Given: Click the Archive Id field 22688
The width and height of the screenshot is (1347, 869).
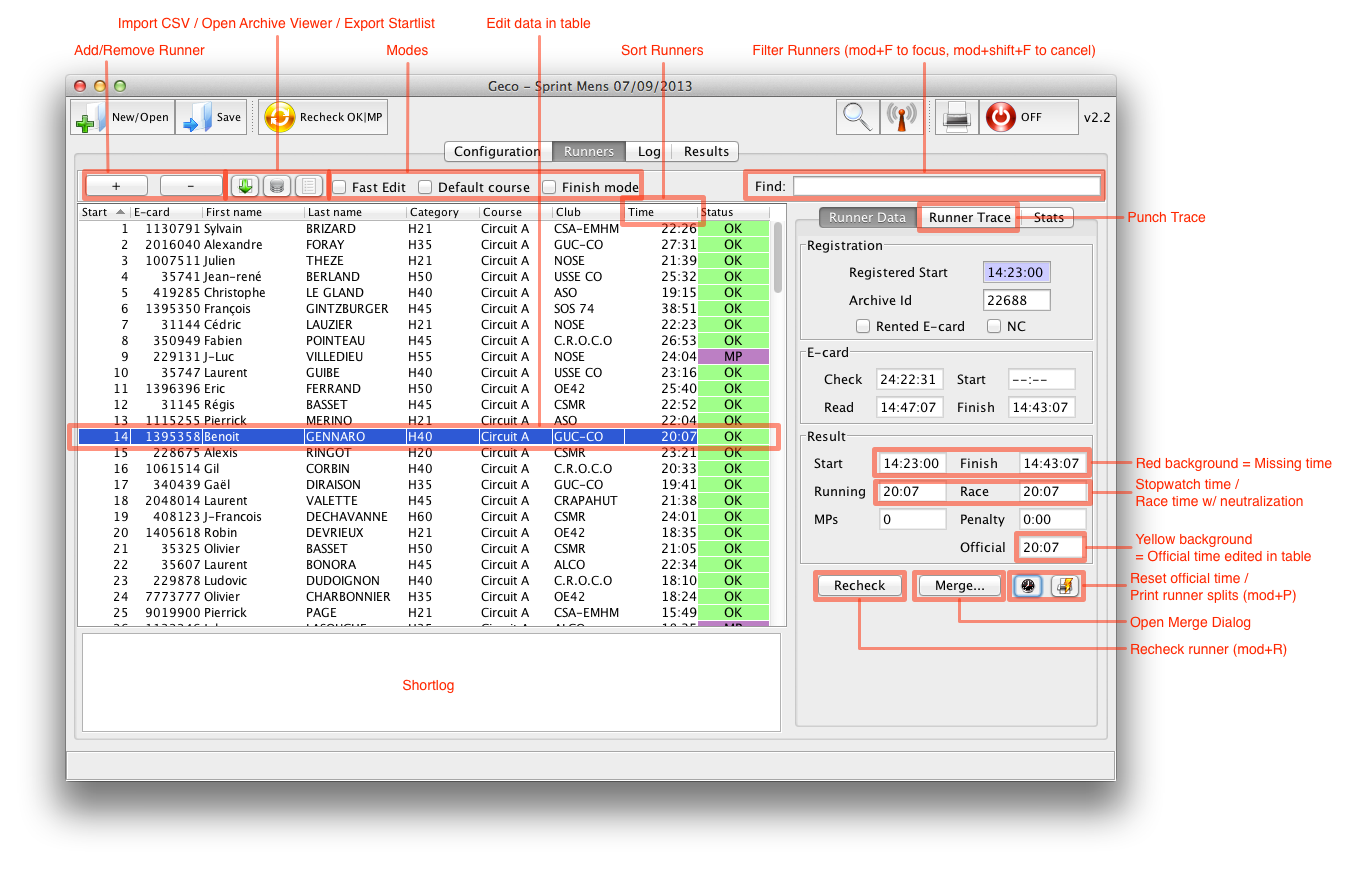Looking at the screenshot, I should coord(1017,300).
